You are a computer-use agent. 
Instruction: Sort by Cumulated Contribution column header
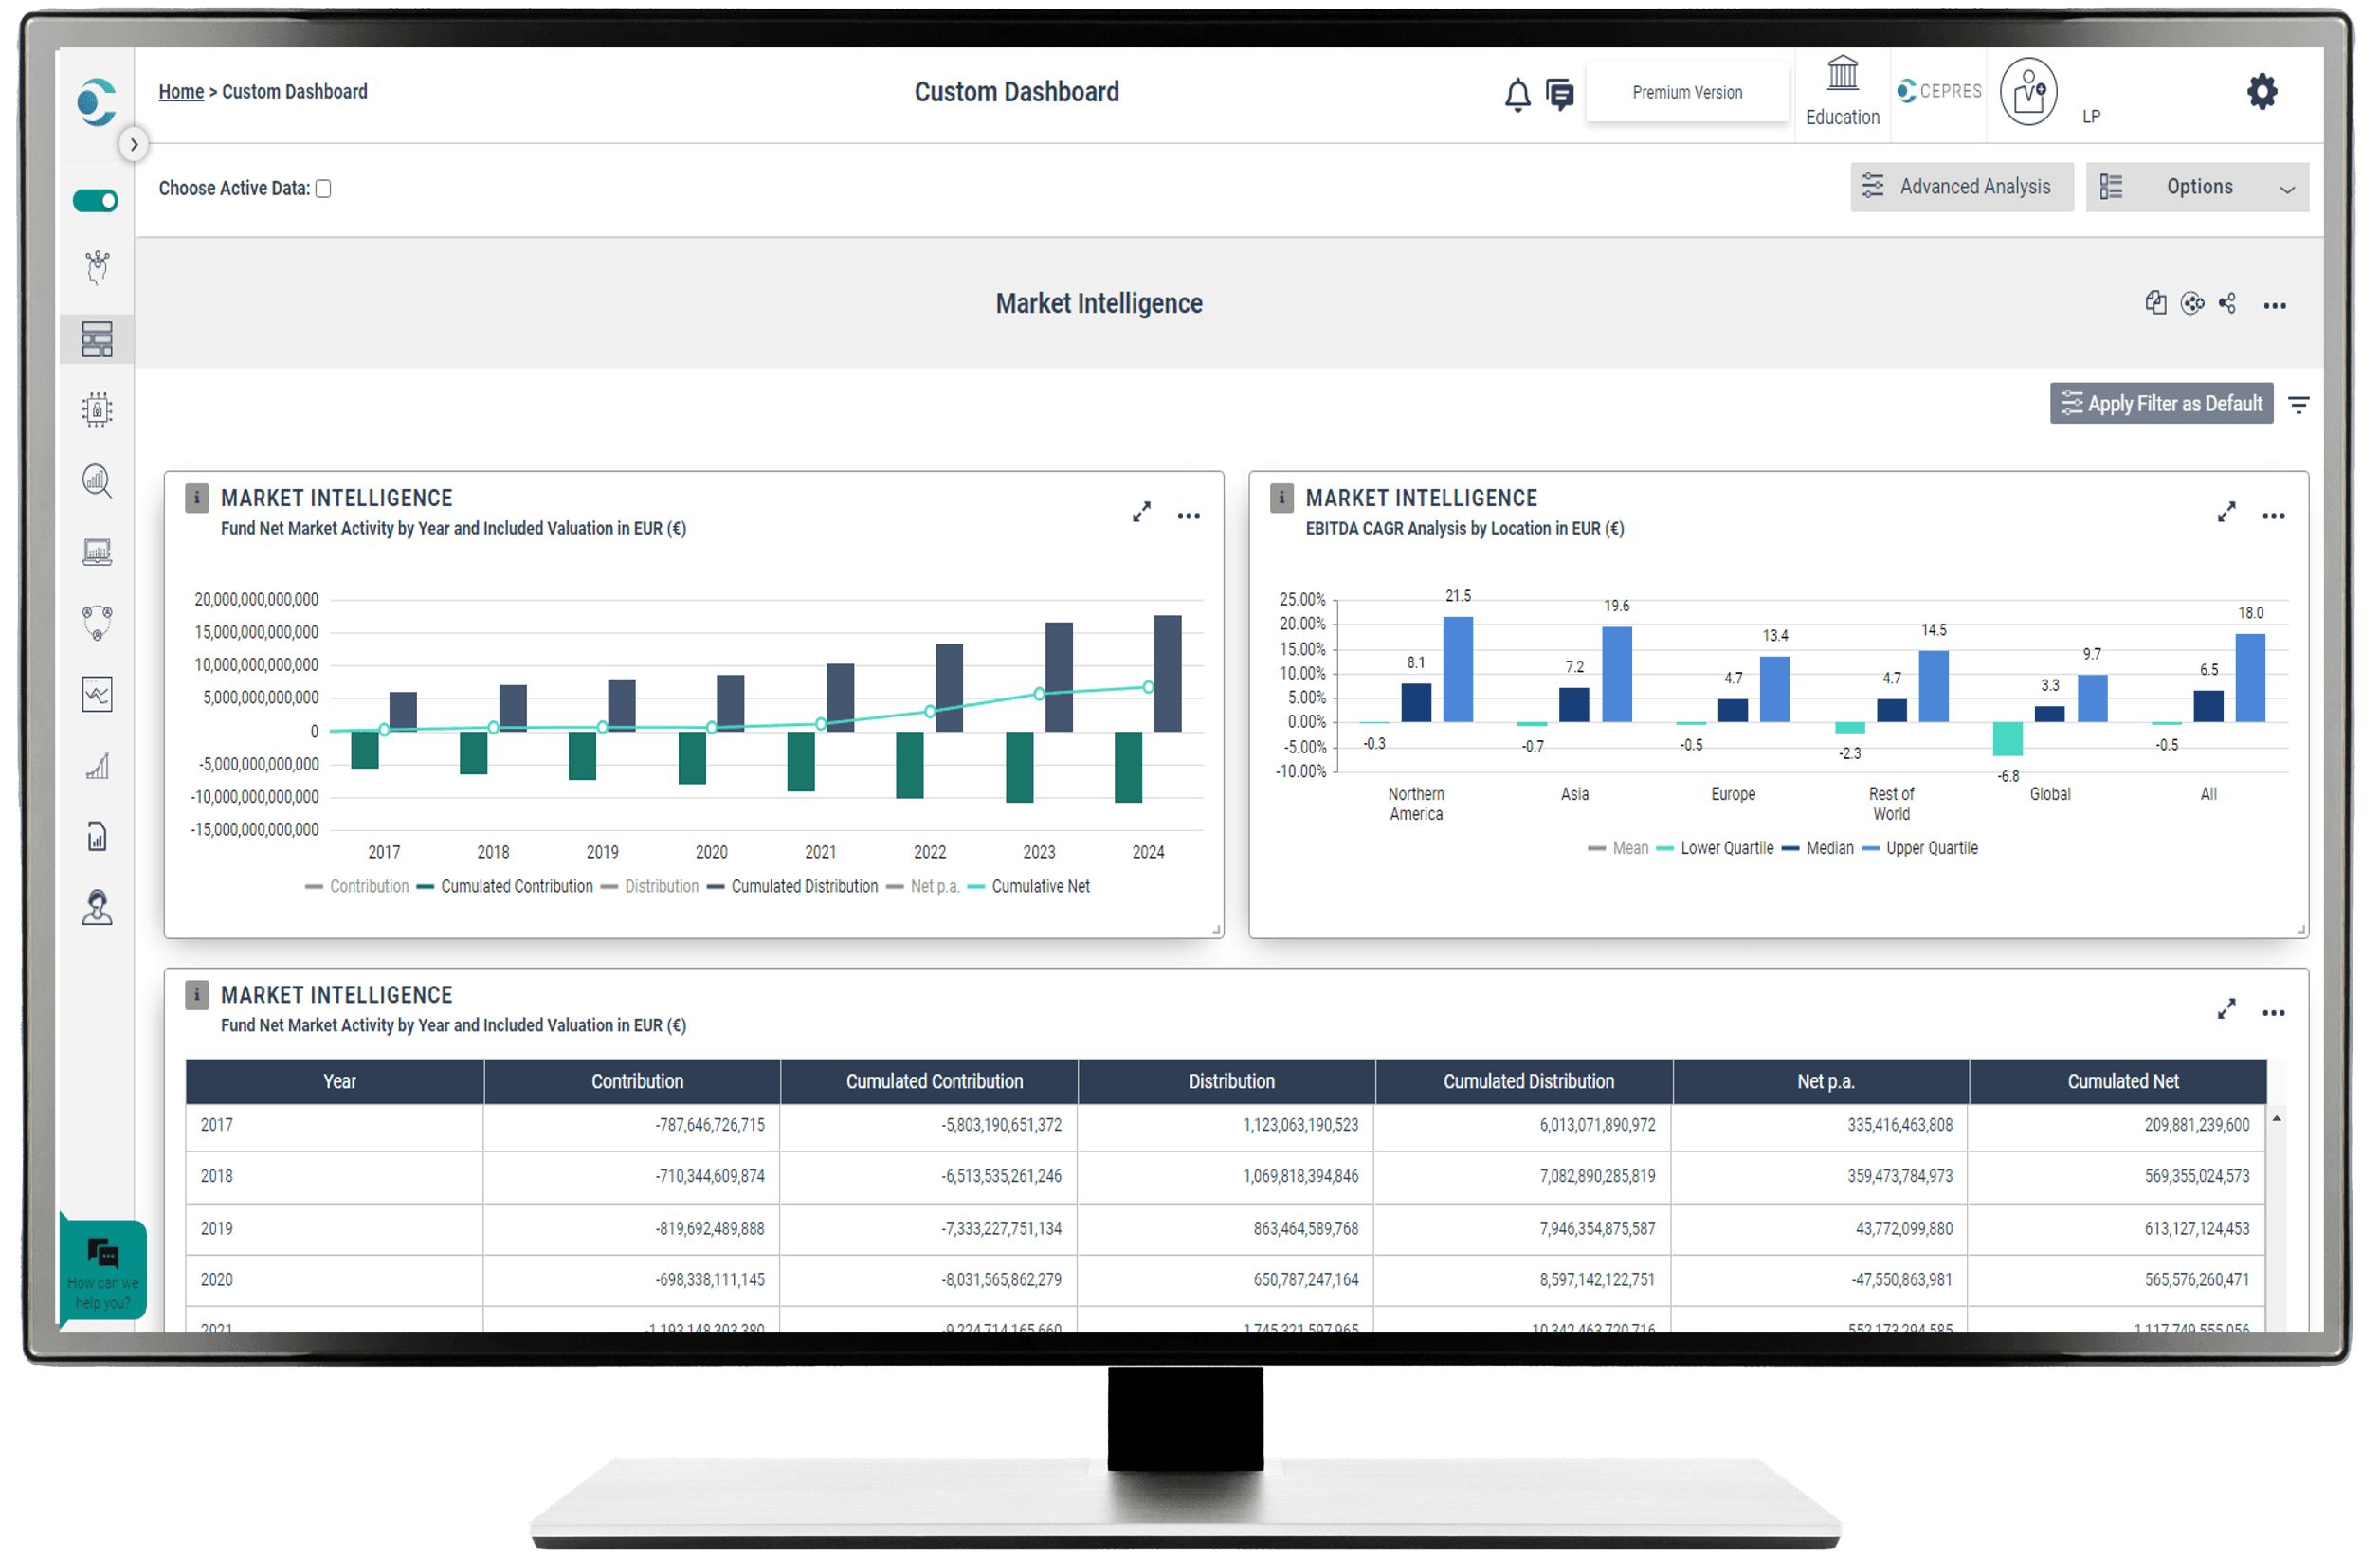pos(930,1082)
